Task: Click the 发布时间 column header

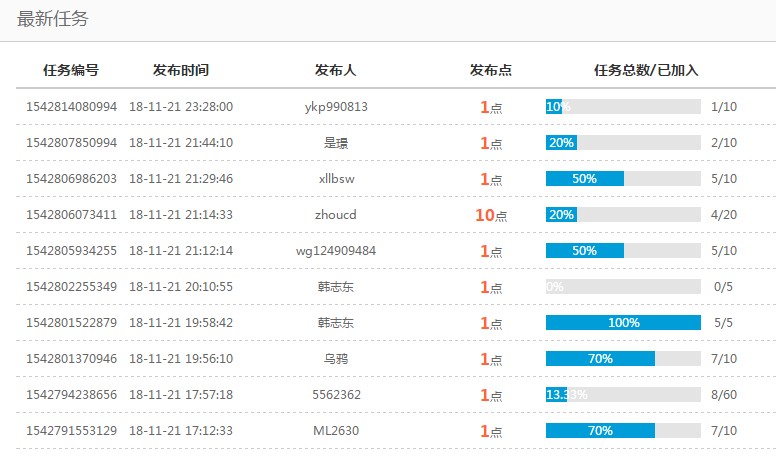Action: [181, 70]
